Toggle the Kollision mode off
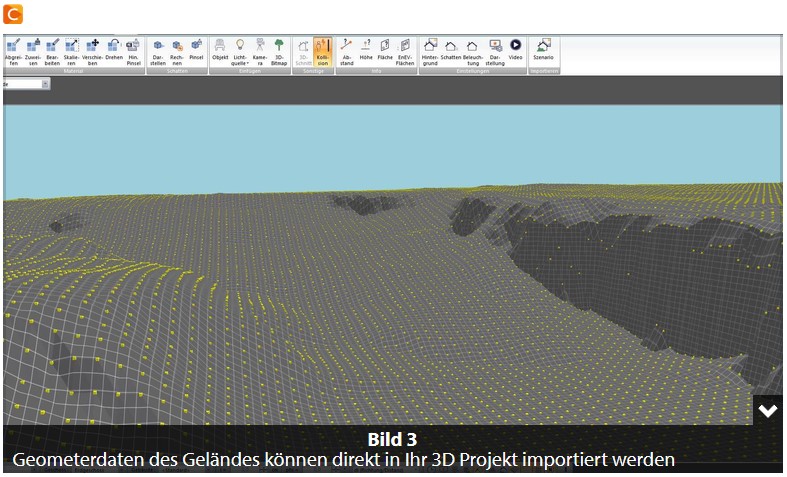This screenshot has height=477, width=787. tap(322, 52)
